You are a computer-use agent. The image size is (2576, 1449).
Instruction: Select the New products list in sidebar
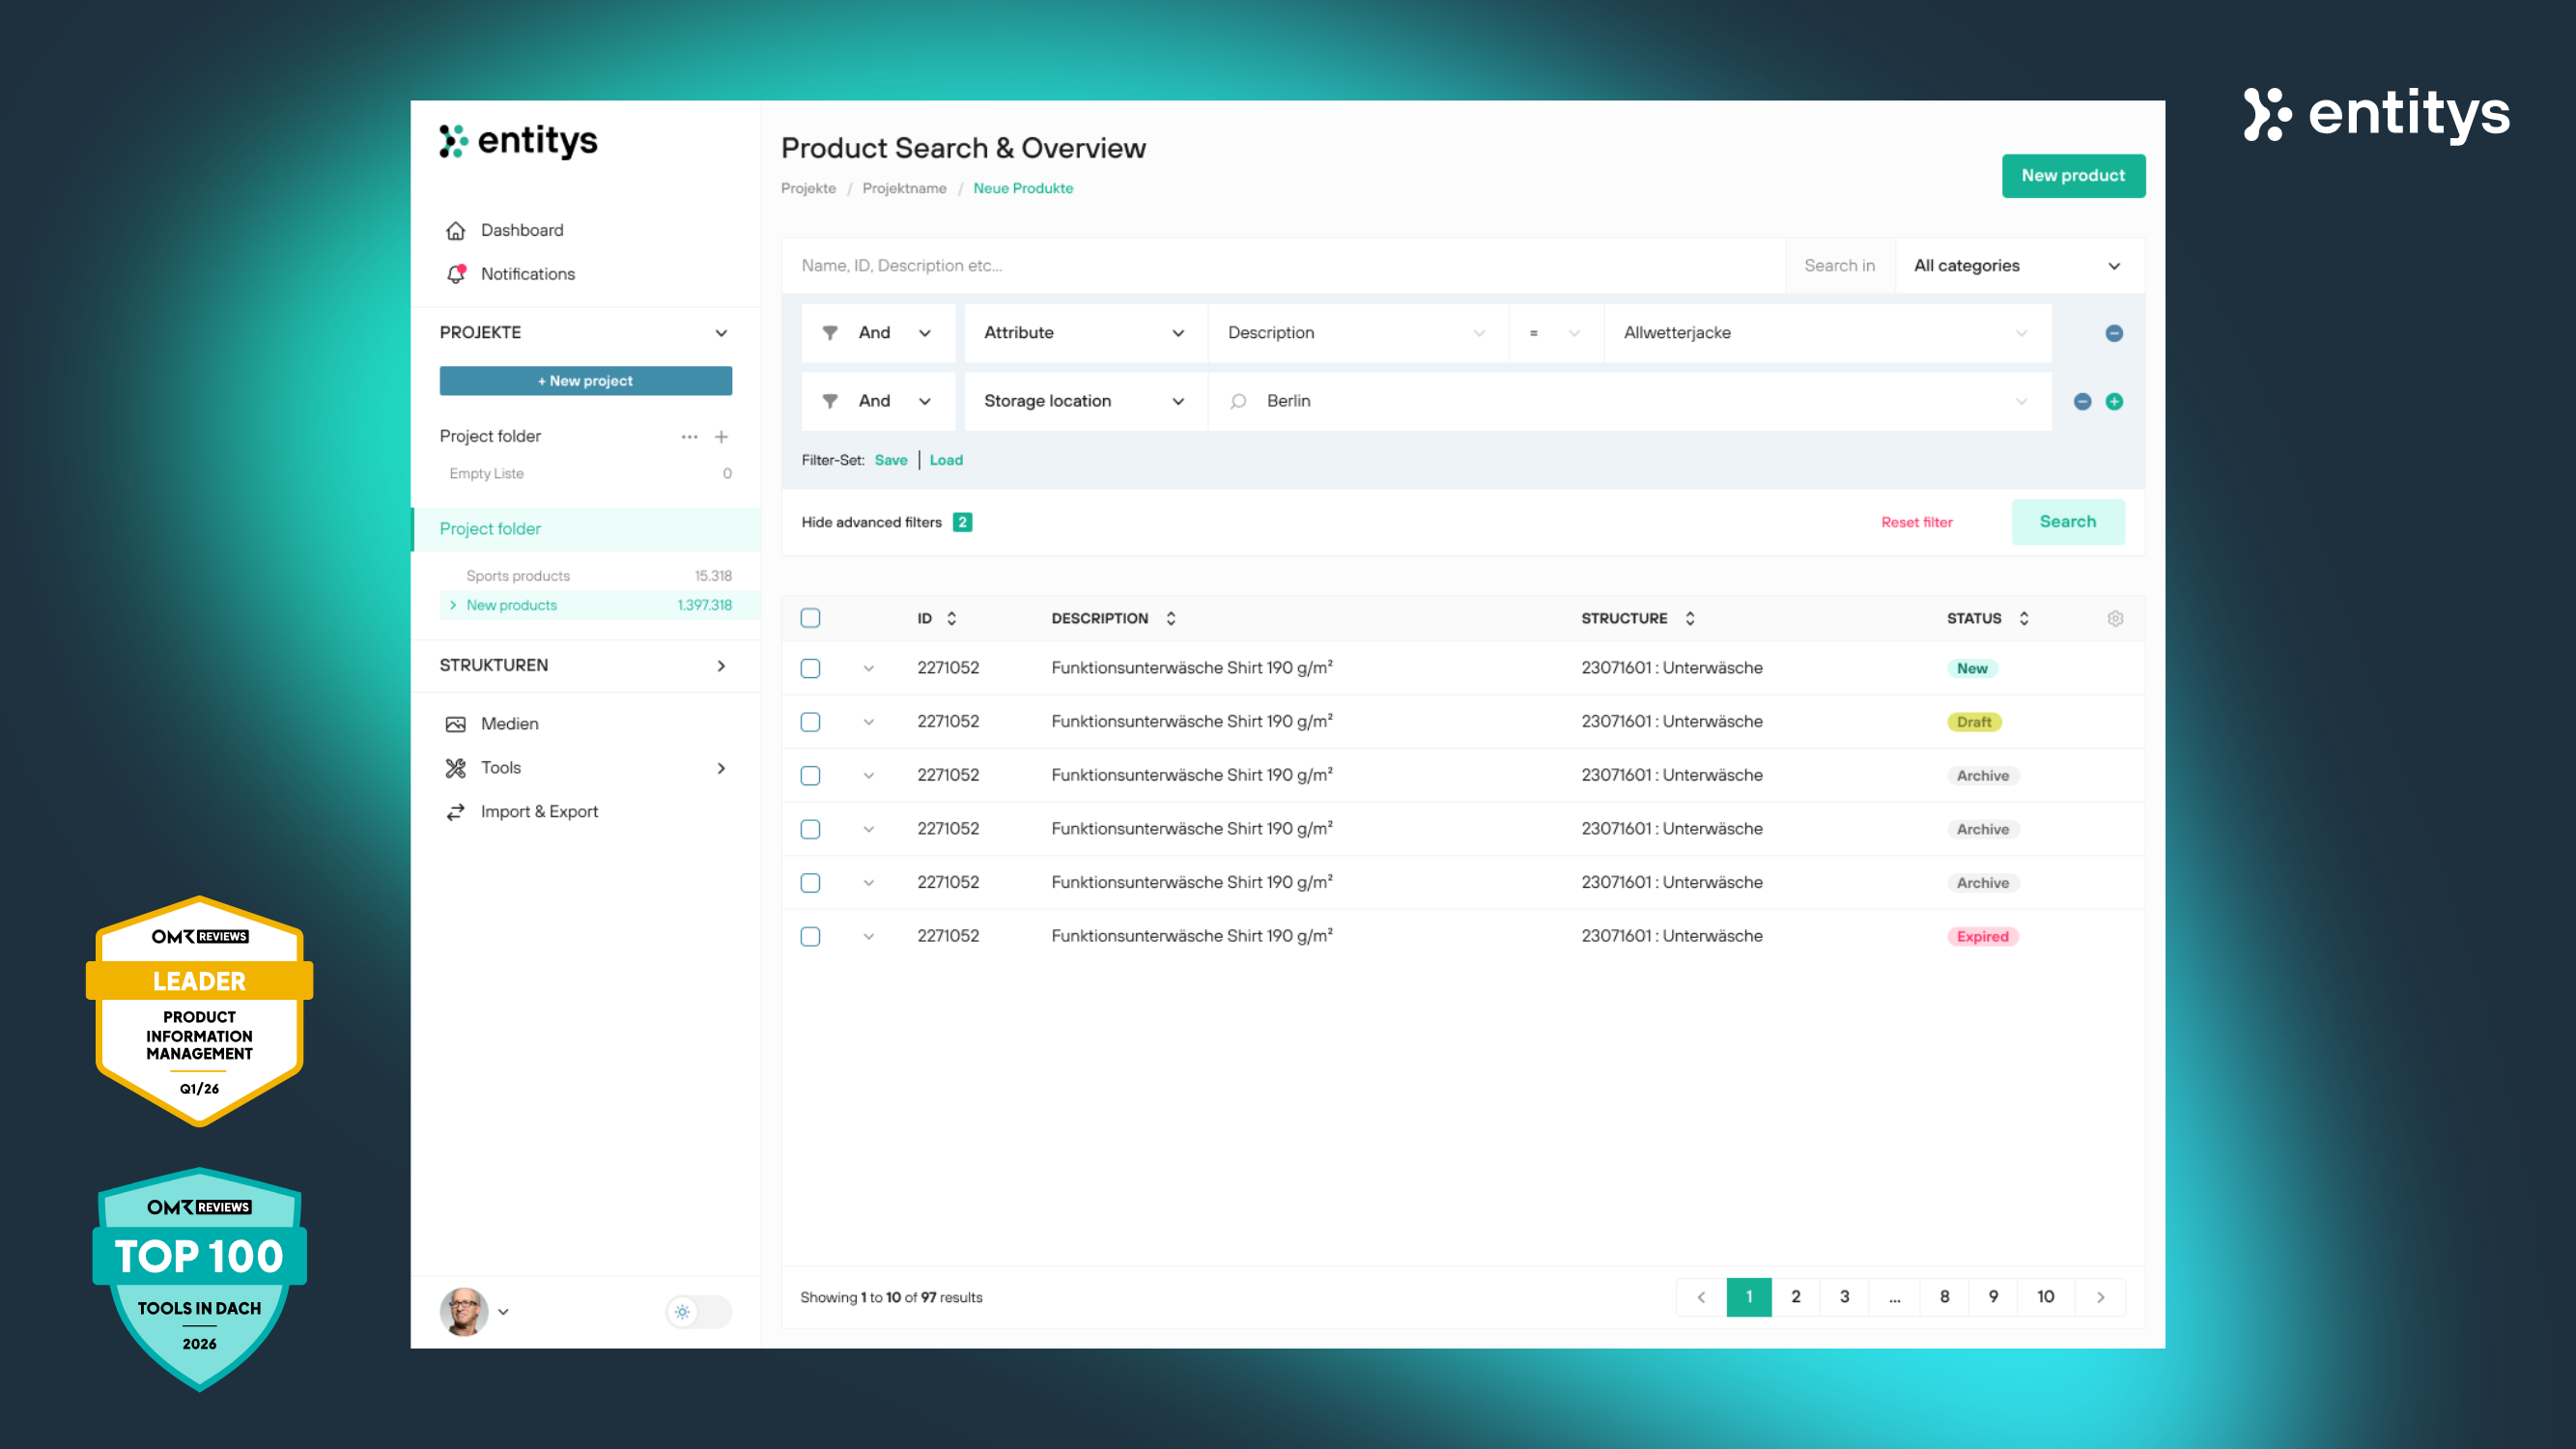511,605
